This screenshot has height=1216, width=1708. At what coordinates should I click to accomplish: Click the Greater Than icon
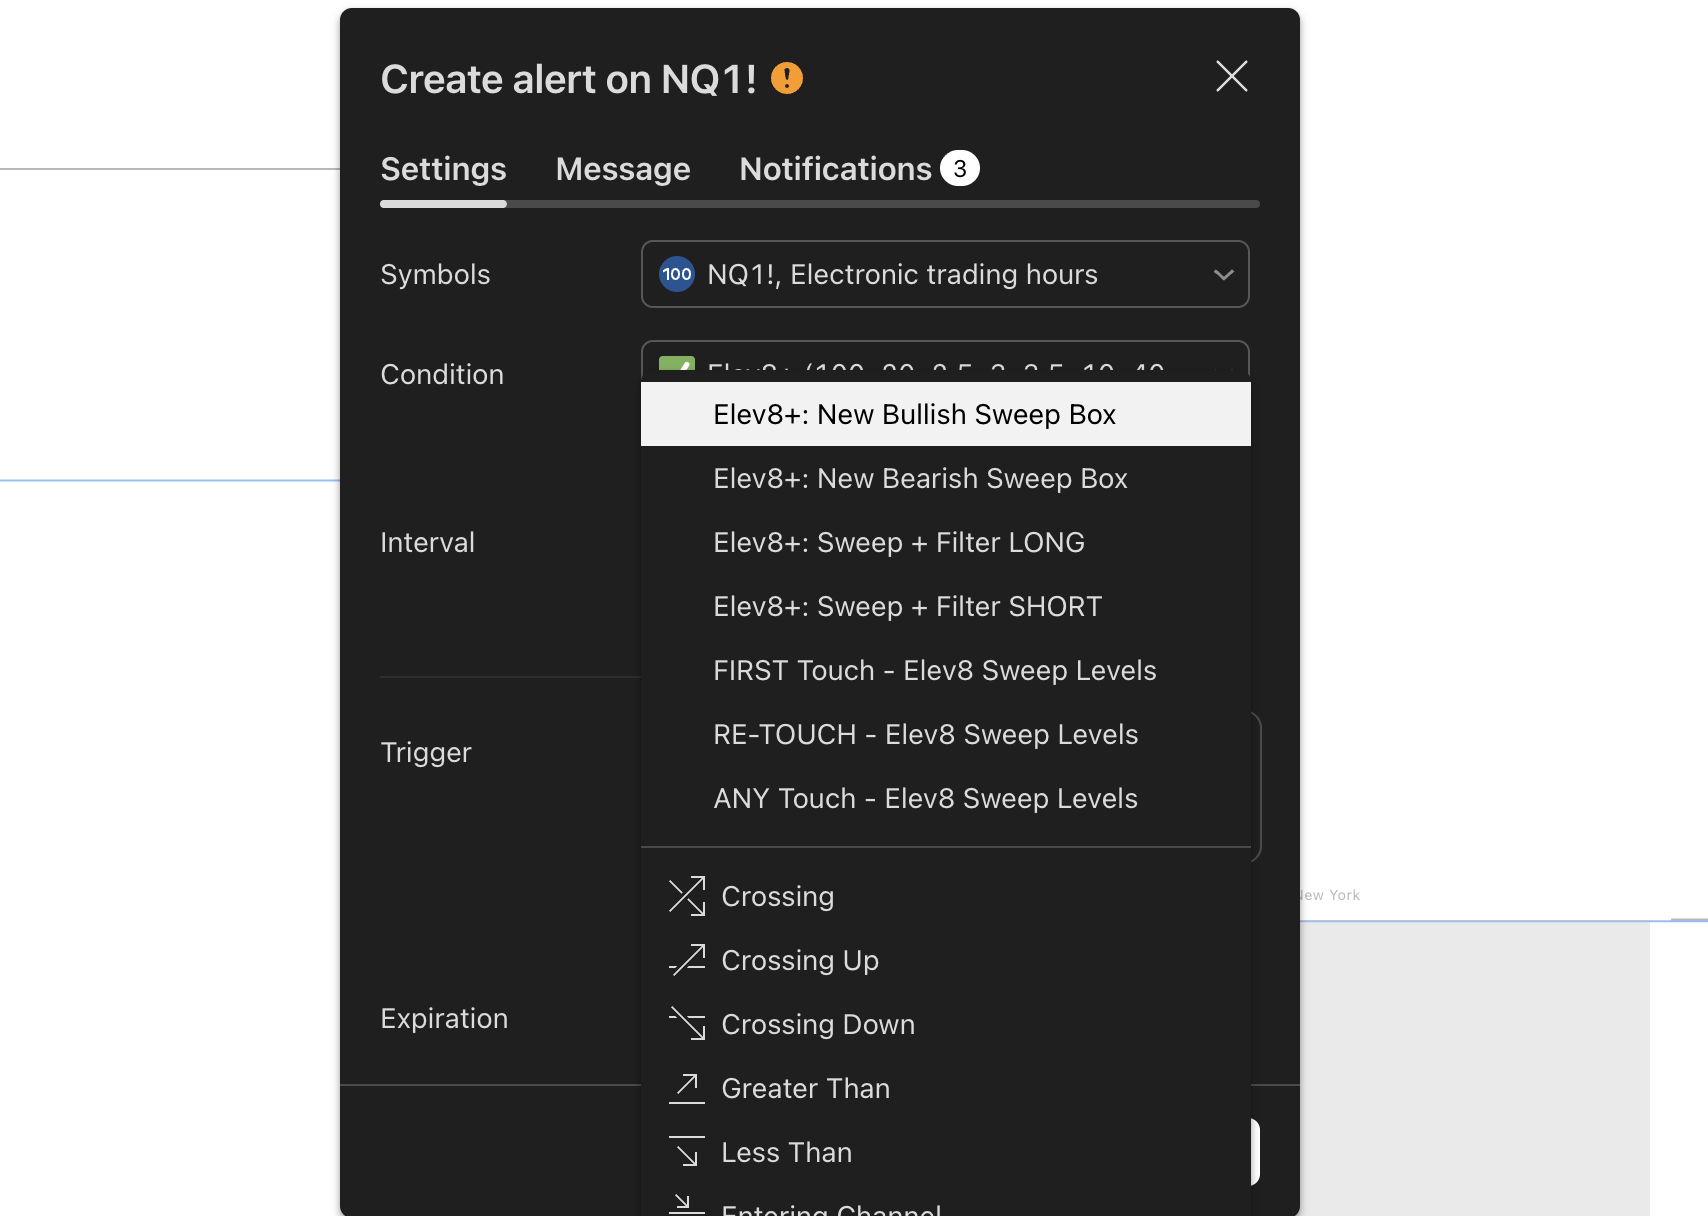pos(686,1088)
